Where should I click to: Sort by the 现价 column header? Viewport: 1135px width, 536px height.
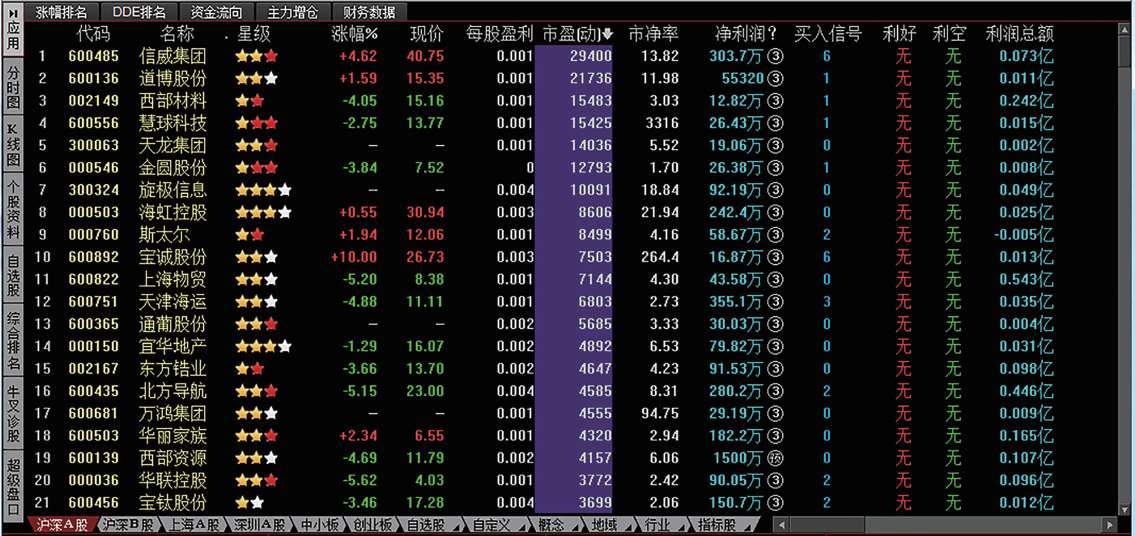[426, 34]
